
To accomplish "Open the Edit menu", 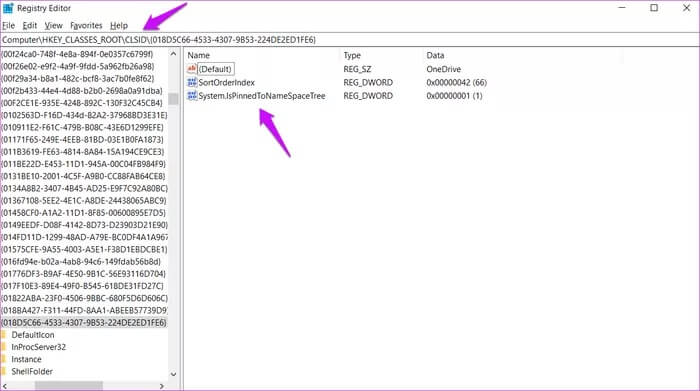I will (x=30, y=25).
